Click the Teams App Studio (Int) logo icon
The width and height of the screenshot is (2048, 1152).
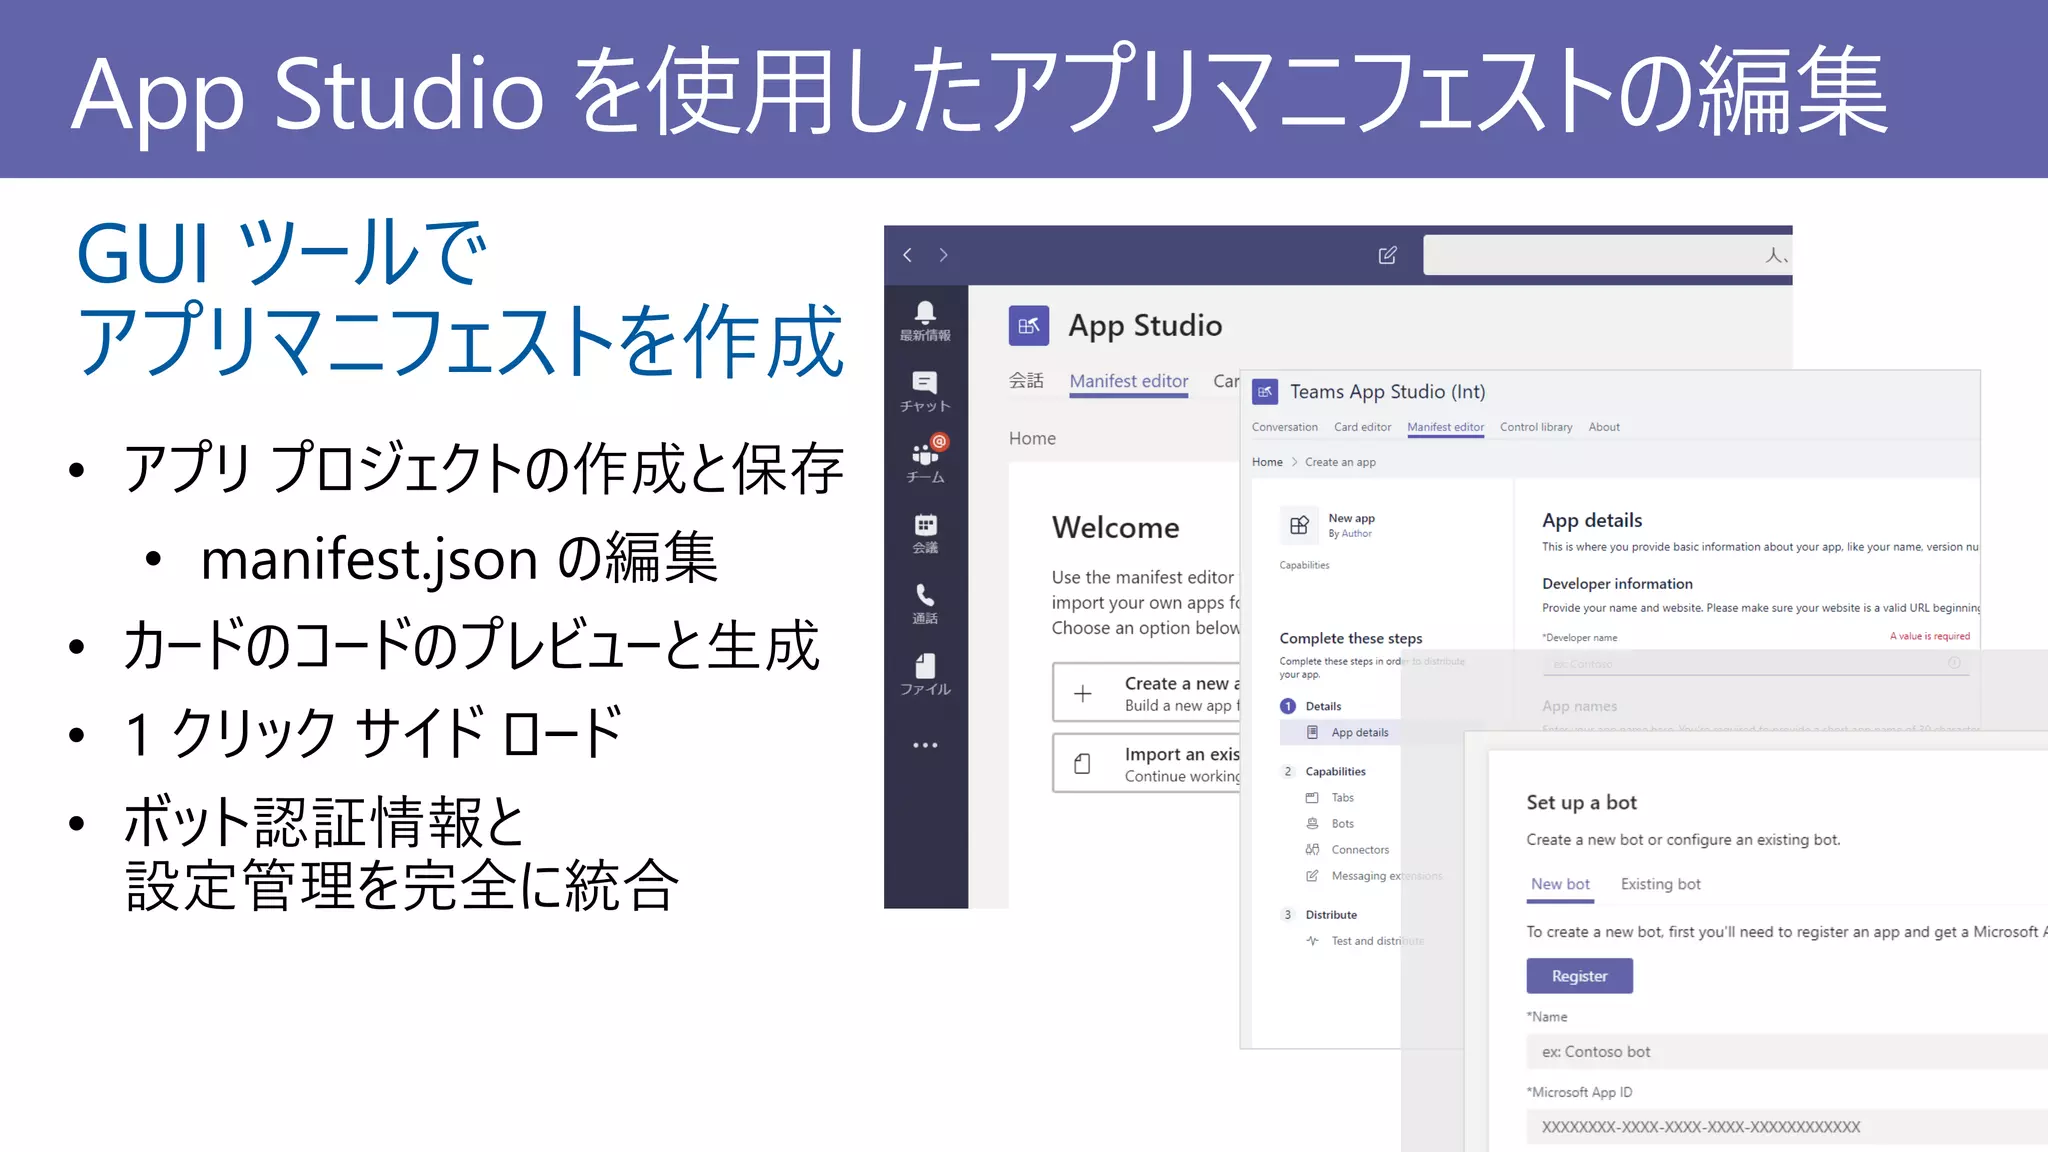pos(1265,392)
